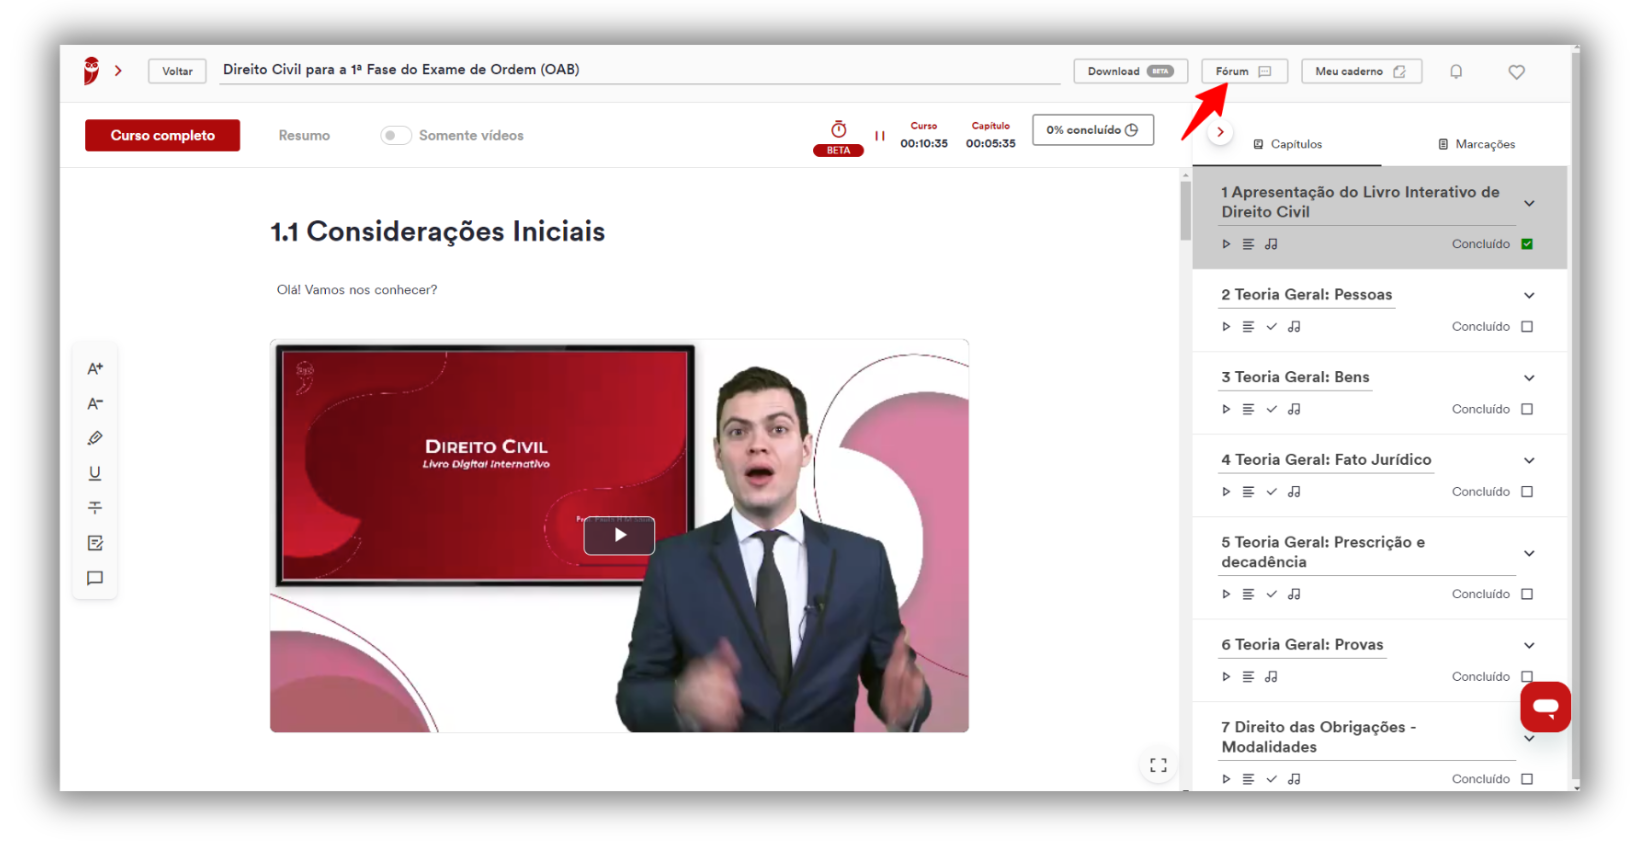Click the notifications bell icon
Screen dimensions: 1631x852
(1456, 72)
